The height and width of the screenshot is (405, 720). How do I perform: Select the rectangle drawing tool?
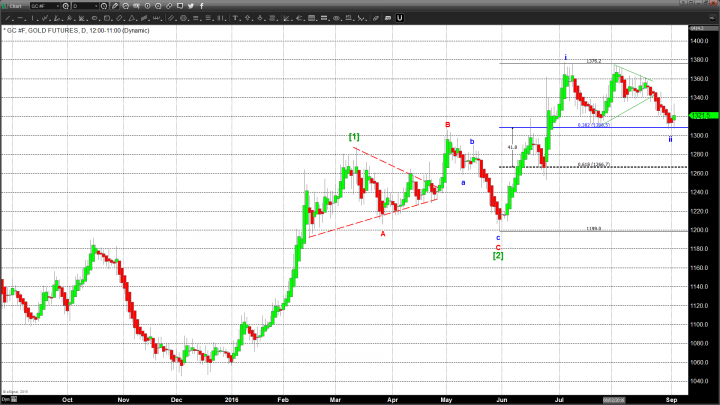coord(107,18)
